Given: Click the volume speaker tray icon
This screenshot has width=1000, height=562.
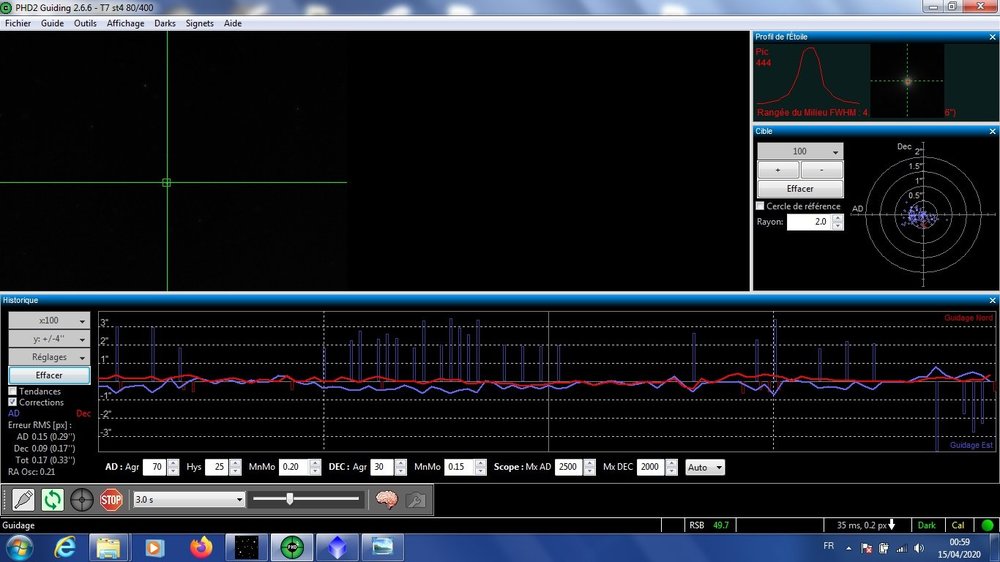Looking at the screenshot, I should pos(919,548).
